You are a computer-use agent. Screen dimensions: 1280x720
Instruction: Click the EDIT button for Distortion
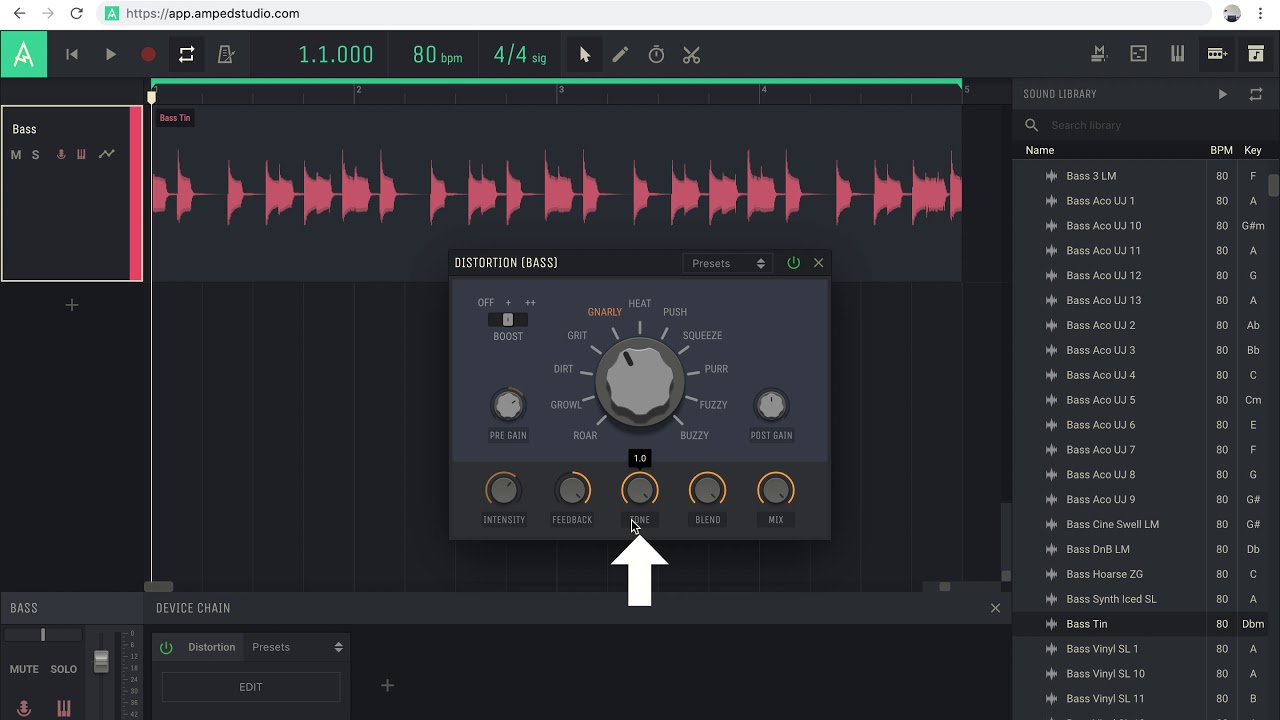(x=251, y=687)
